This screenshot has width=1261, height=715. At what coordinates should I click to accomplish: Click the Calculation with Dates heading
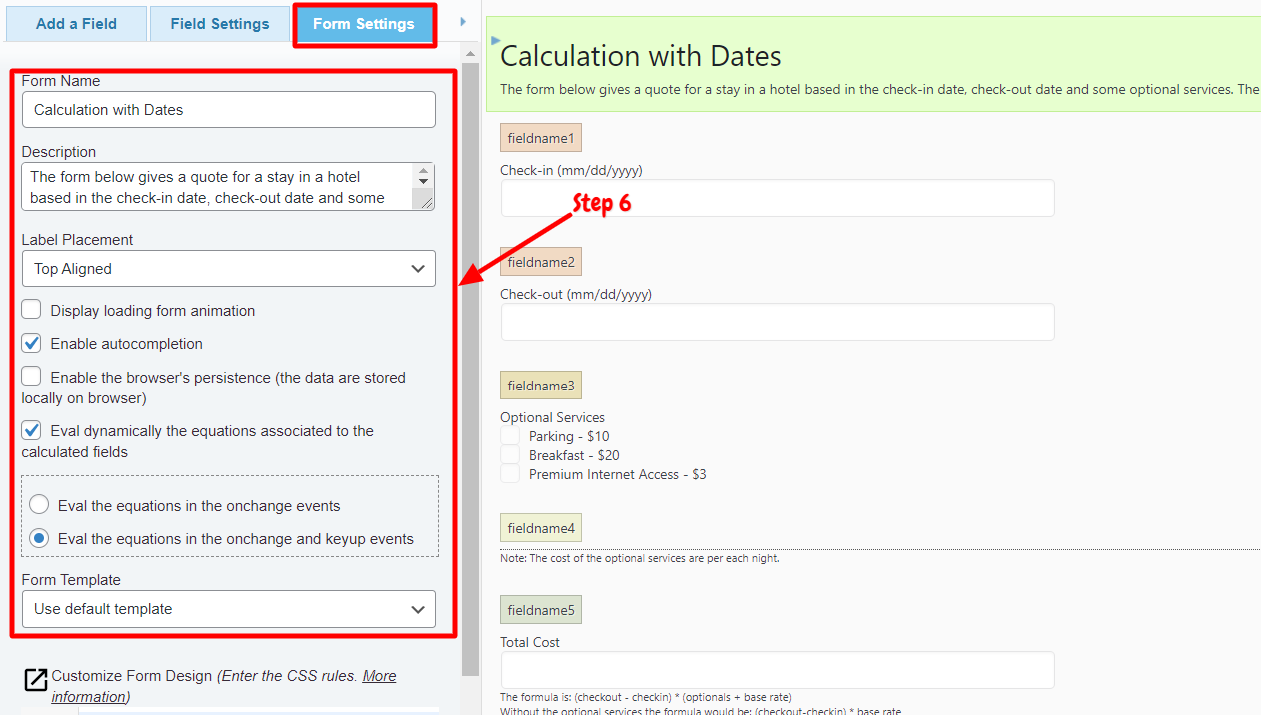641,56
